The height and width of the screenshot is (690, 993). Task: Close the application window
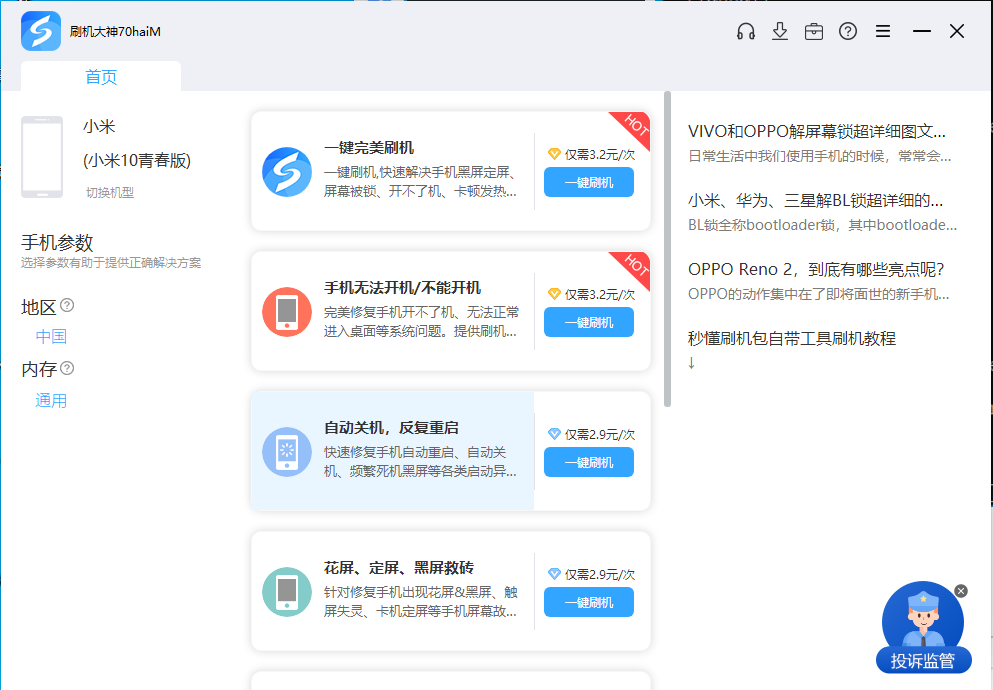point(956,31)
